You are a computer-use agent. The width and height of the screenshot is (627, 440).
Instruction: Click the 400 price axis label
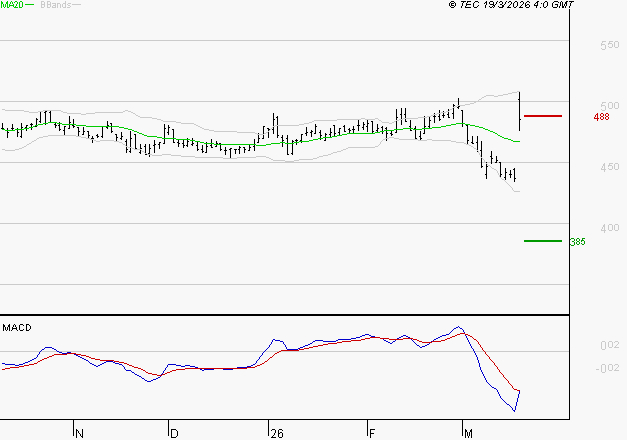[609, 228]
